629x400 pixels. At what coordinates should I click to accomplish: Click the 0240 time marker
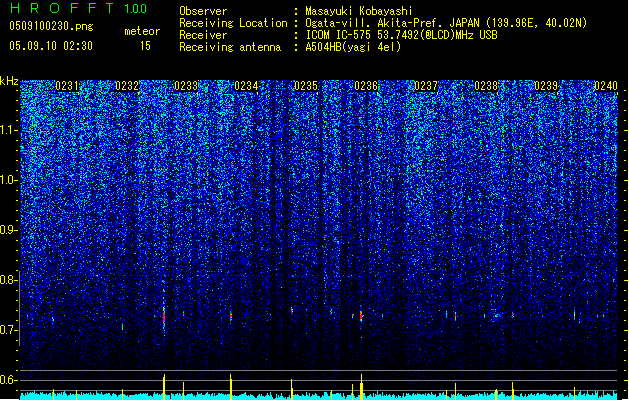tap(606, 86)
